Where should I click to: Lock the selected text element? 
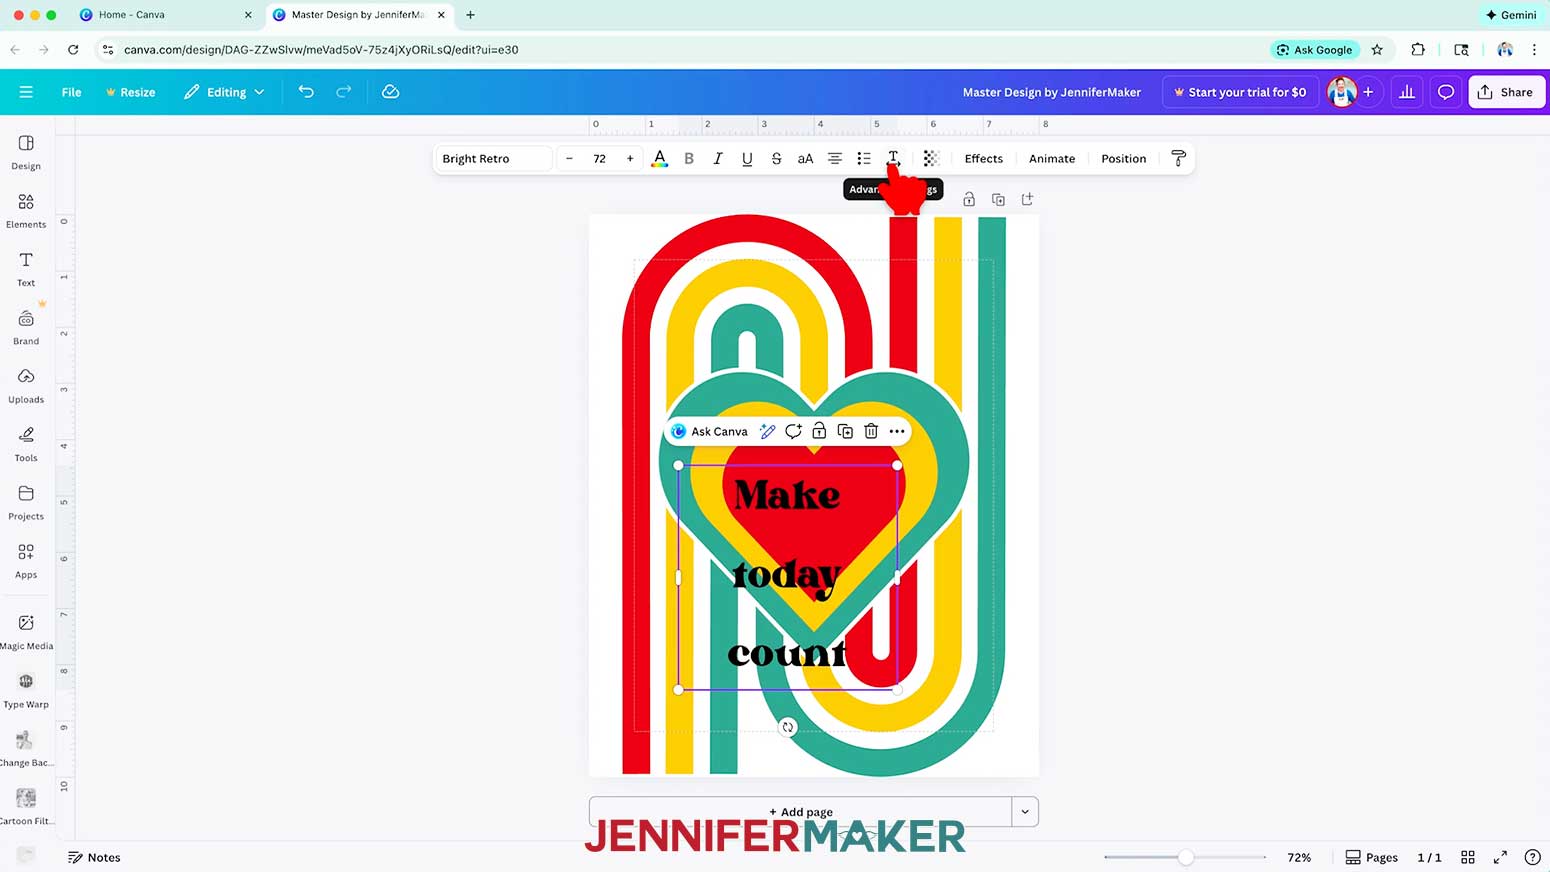[x=819, y=432]
